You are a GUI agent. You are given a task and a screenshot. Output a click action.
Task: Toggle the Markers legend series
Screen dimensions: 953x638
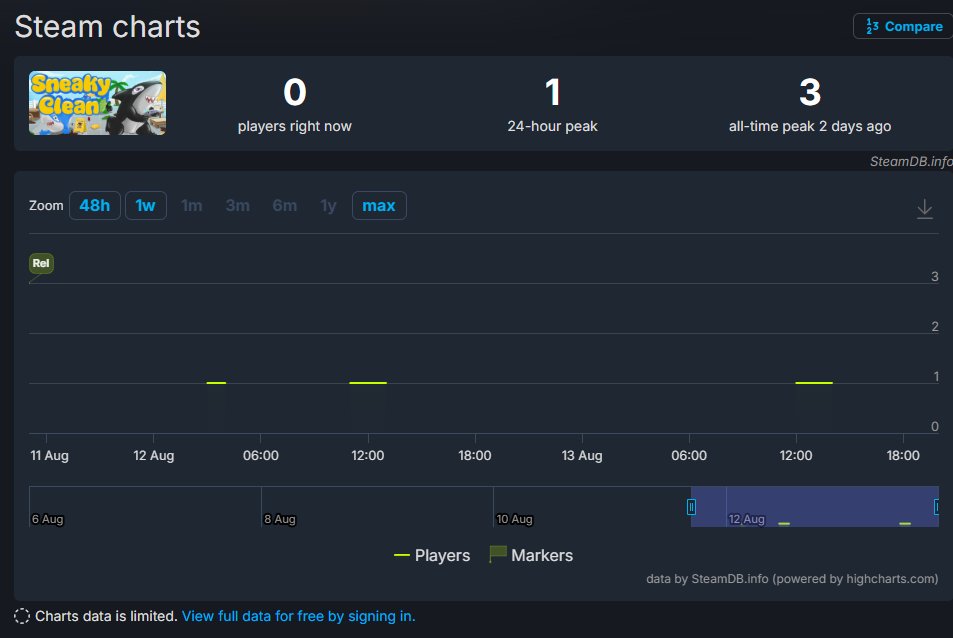531,555
